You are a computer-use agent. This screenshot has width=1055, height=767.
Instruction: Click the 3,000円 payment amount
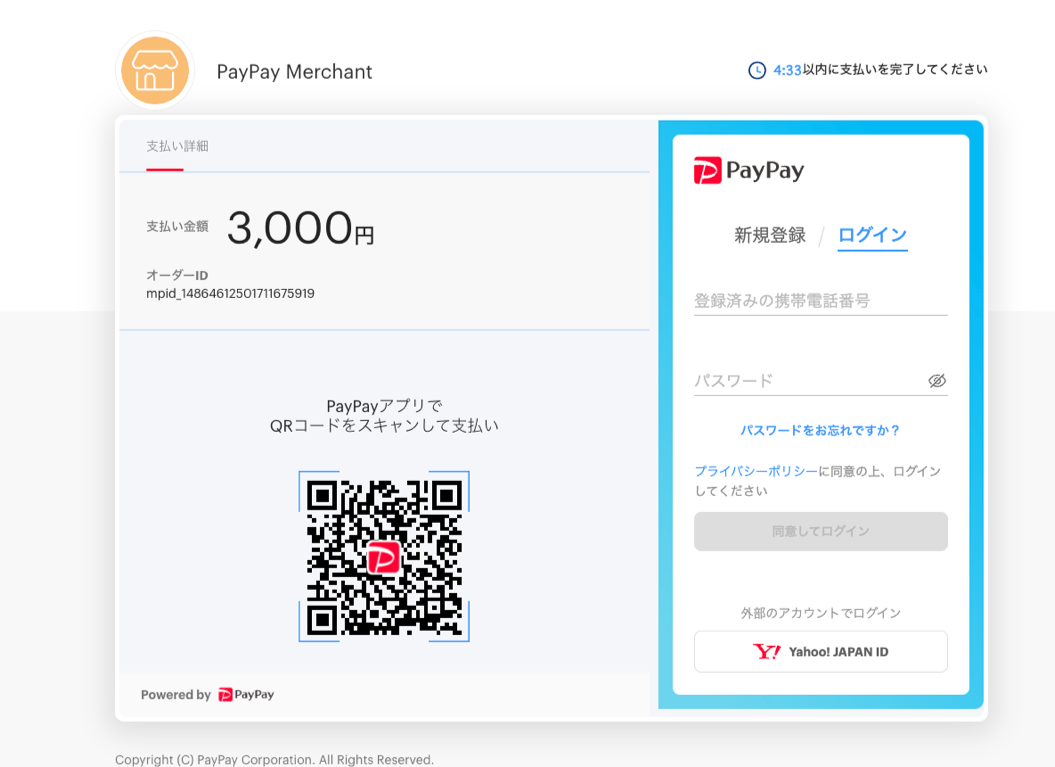301,228
